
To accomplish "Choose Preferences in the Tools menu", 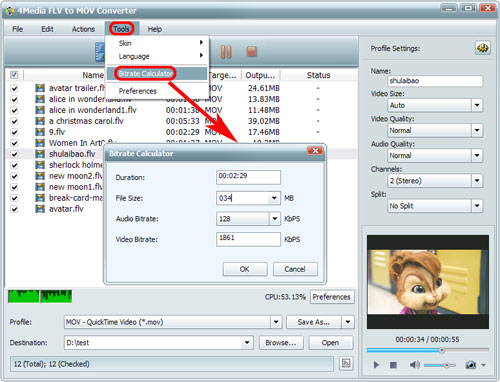I will tap(157, 91).
